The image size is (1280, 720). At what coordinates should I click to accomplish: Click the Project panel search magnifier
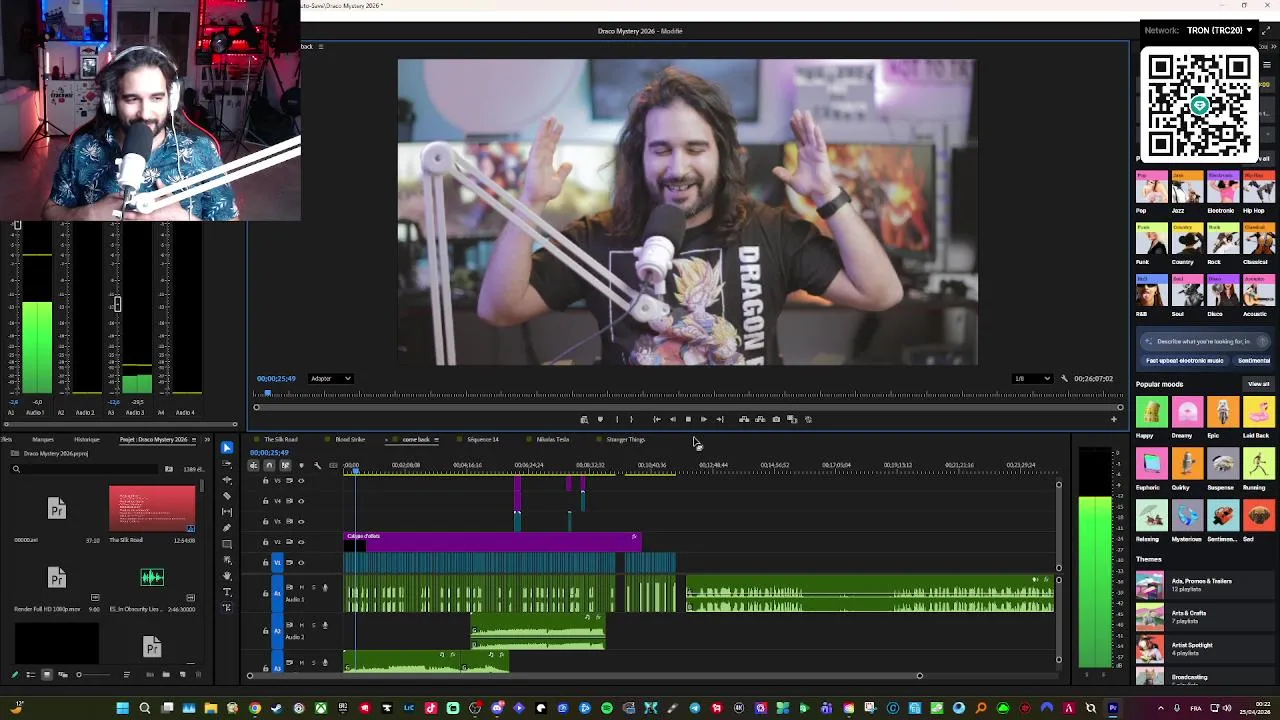16,469
